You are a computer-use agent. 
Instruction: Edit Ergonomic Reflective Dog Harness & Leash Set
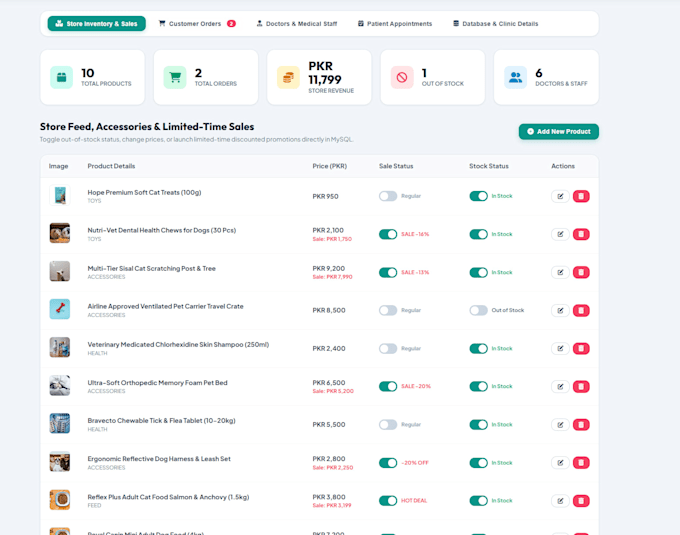(x=560, y=463)
